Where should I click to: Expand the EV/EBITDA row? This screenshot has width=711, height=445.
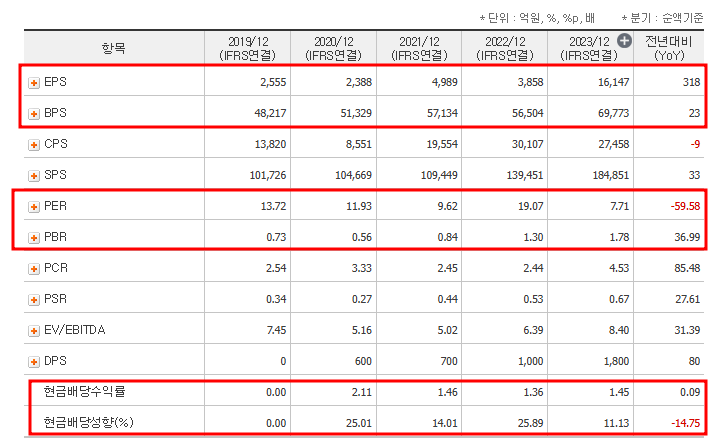34,331
